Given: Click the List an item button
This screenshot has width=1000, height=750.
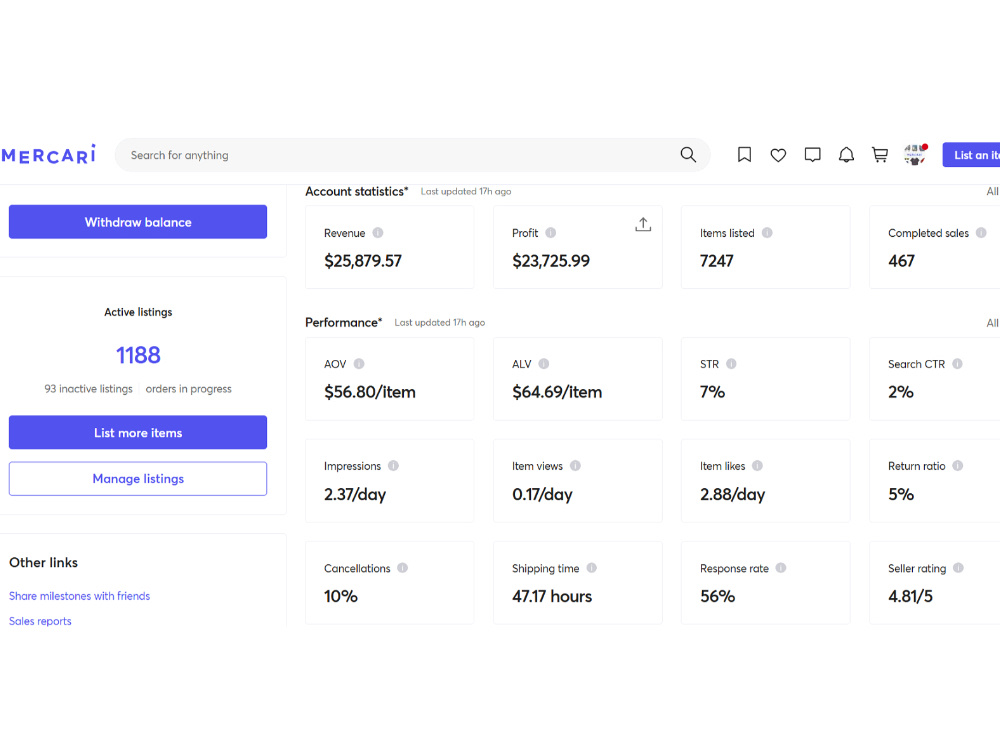Looking at the screenshot, I should [971, 155].
